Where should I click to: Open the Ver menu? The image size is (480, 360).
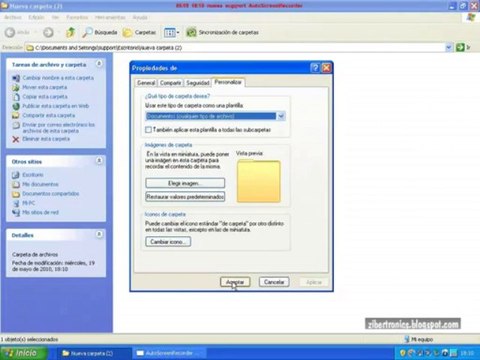pyautogui.click(x=55, y=17)
